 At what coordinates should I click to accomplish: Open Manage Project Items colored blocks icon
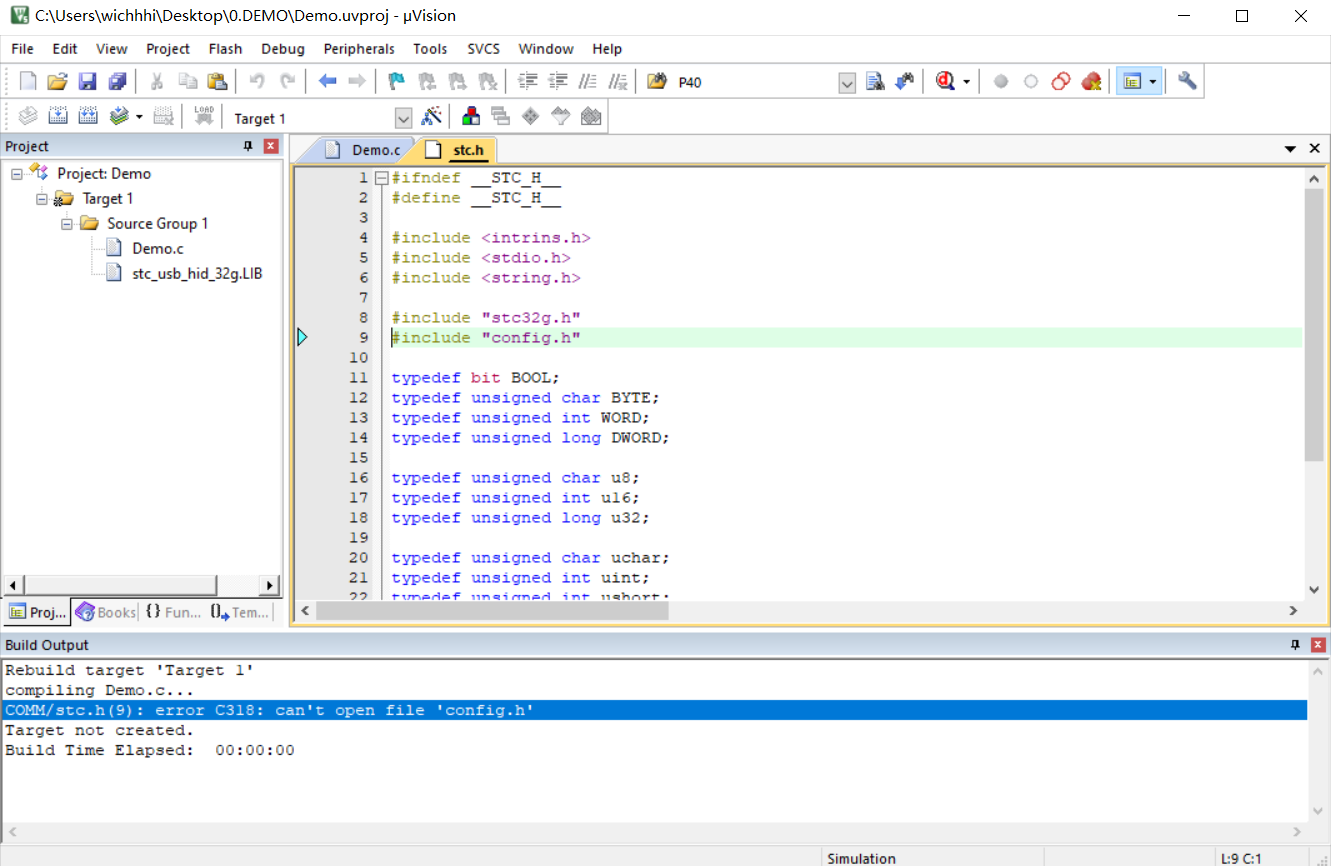click(x=470, y=117)
